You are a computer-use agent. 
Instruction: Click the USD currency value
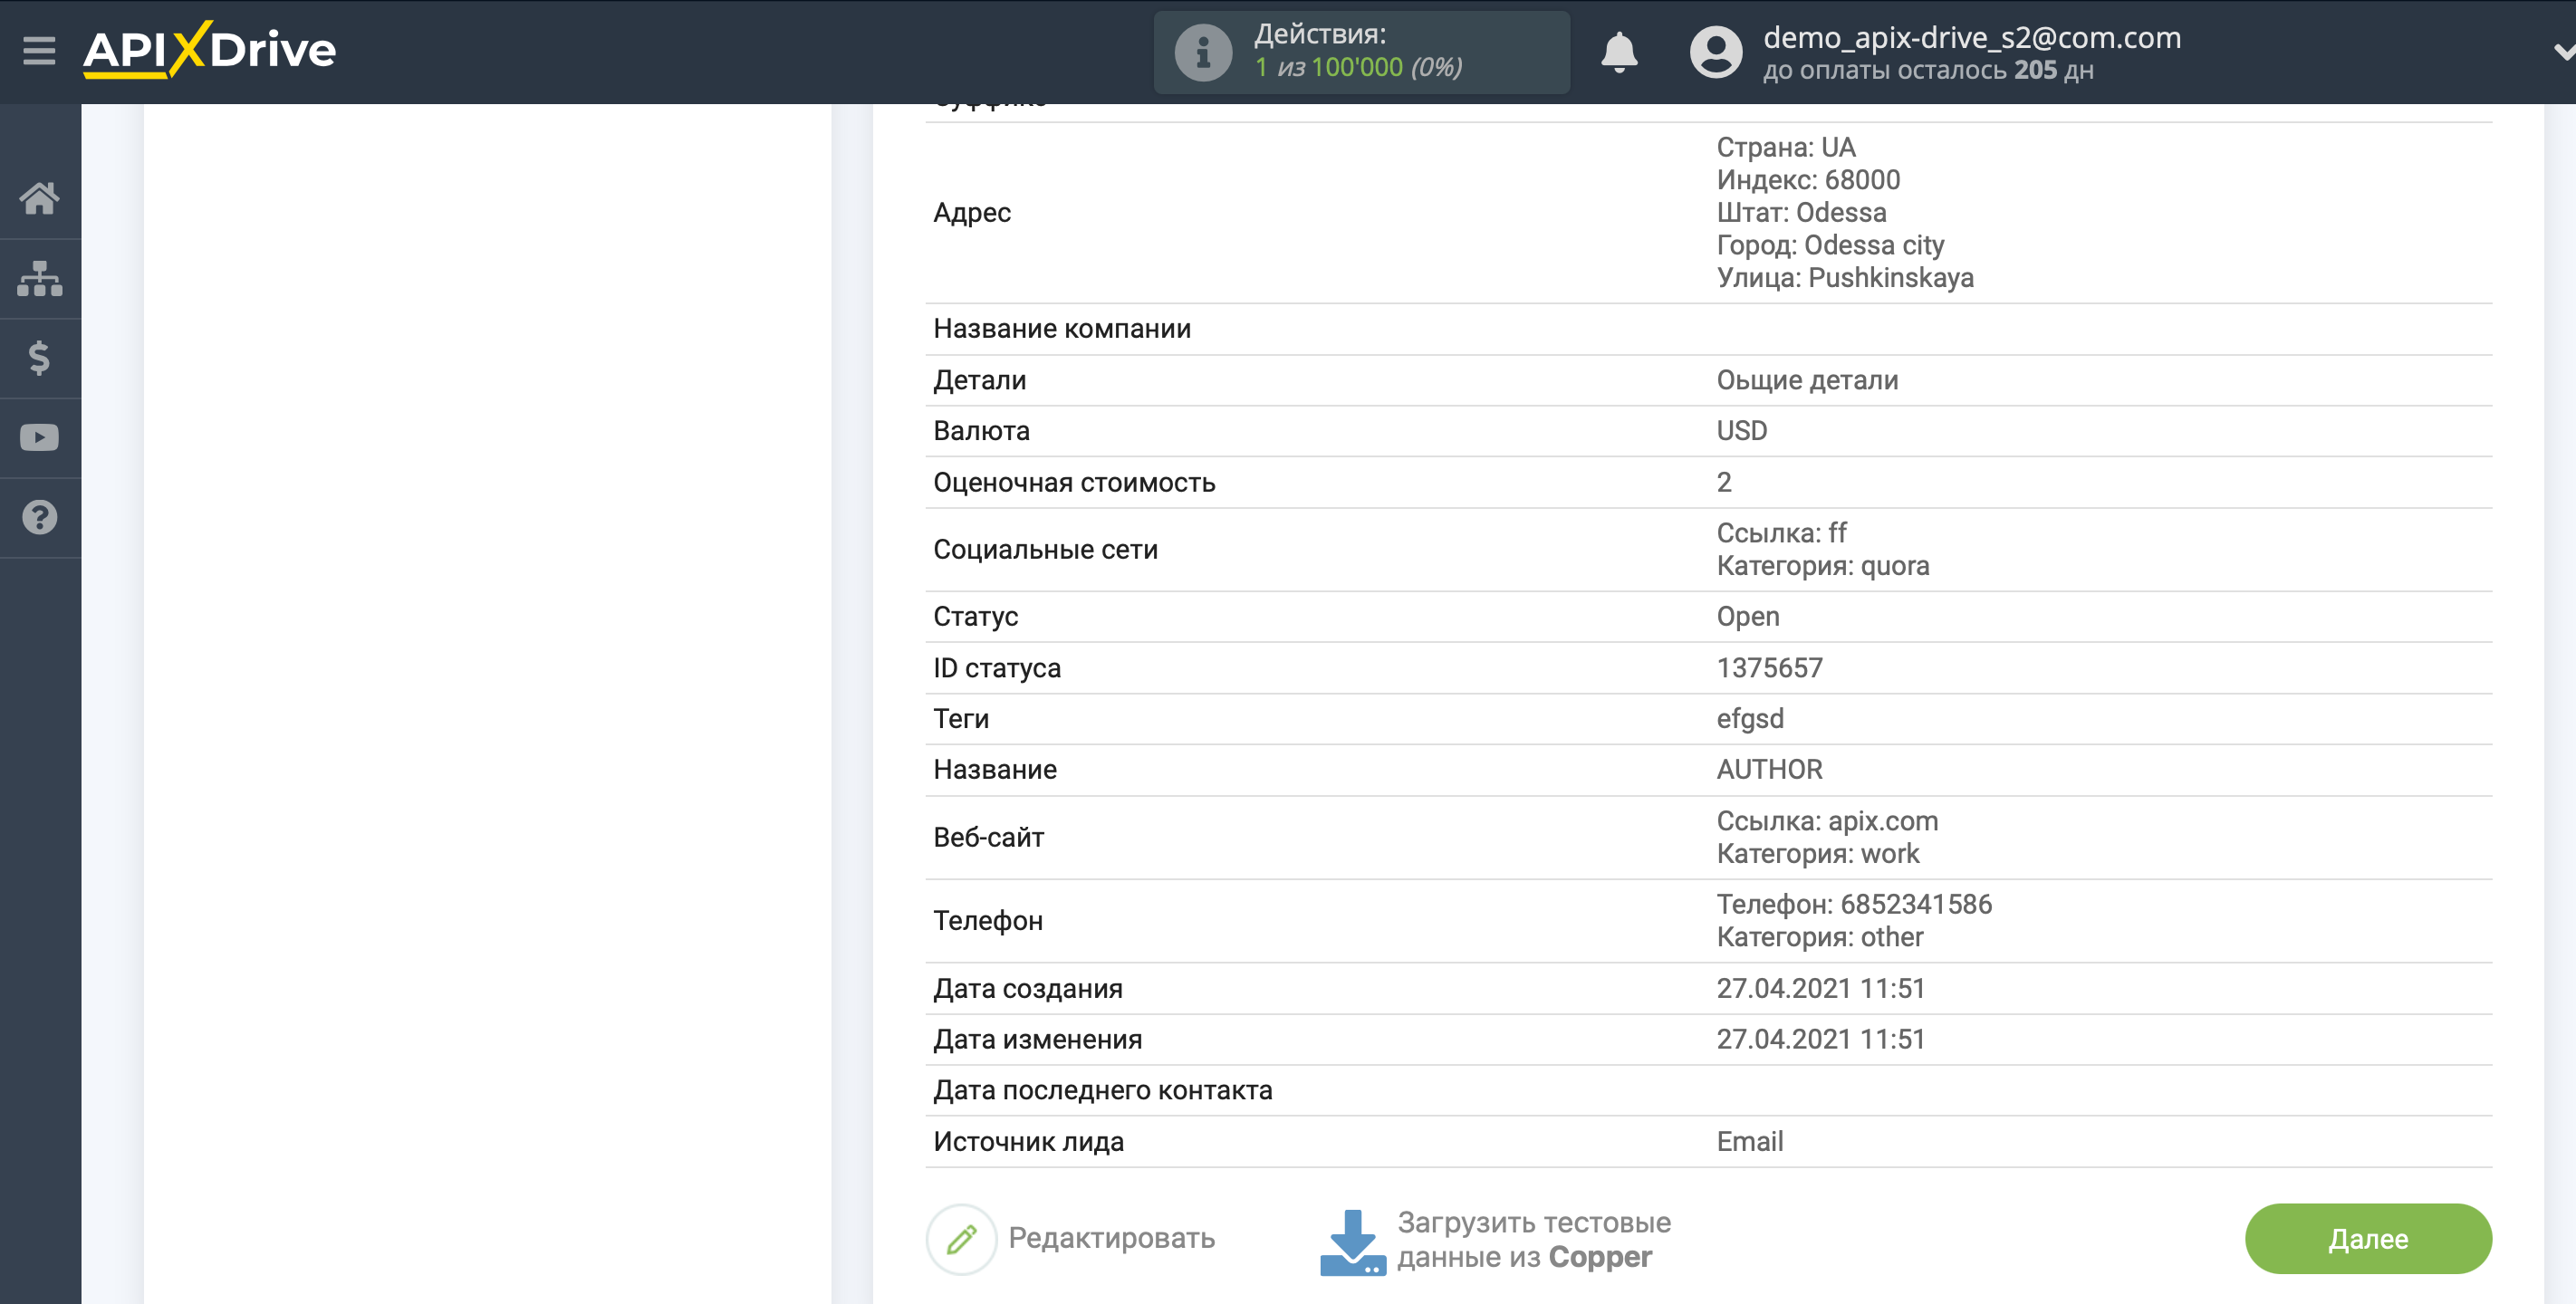click(1742, 431)
